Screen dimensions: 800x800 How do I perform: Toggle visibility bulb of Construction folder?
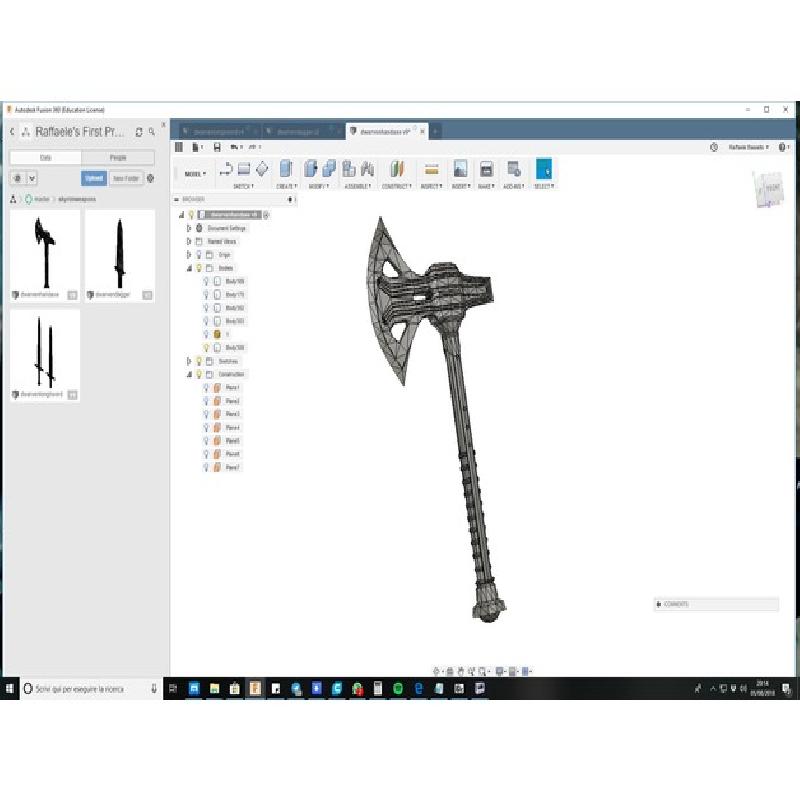click(199, 374)
